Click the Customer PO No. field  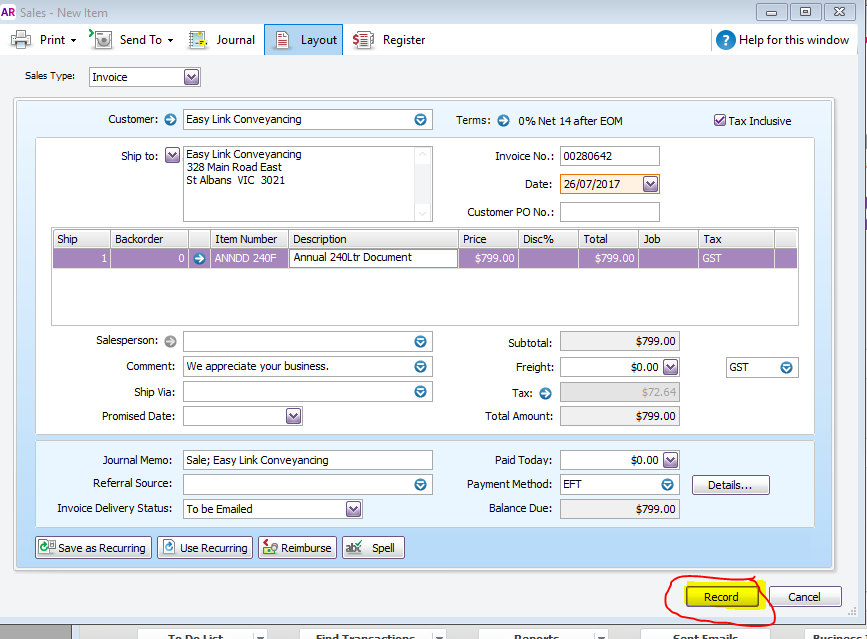point(609,212)
